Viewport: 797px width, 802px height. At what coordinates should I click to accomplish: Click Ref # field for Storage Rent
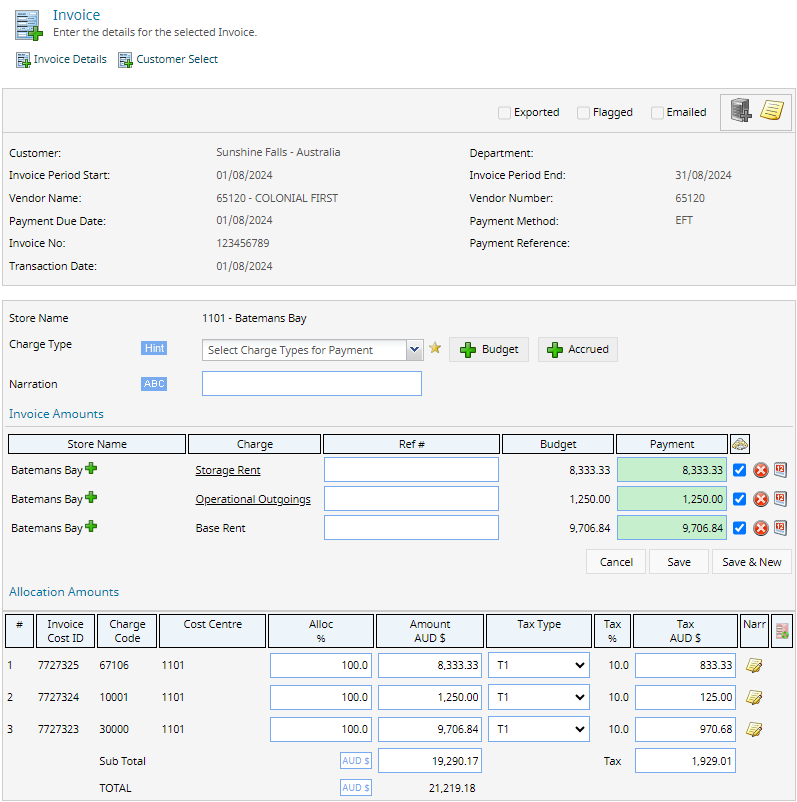coord(411,470)
